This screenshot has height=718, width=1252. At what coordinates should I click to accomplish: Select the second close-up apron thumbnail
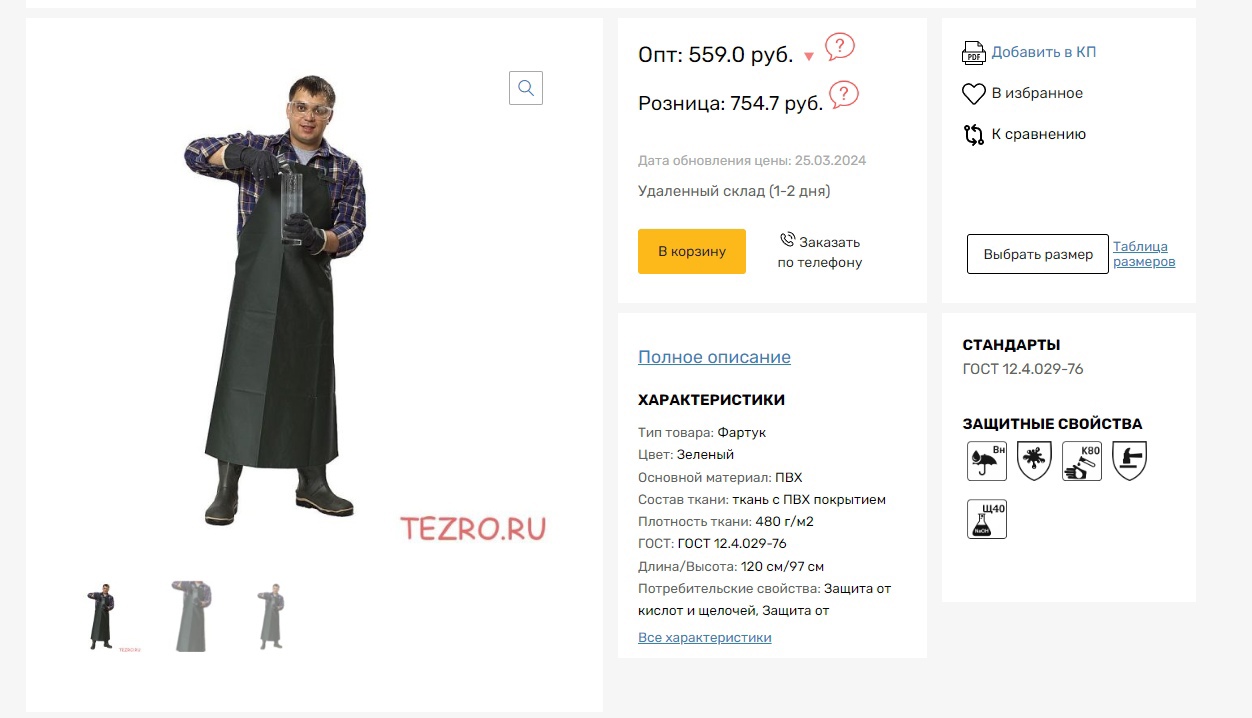tap(190, 616)
